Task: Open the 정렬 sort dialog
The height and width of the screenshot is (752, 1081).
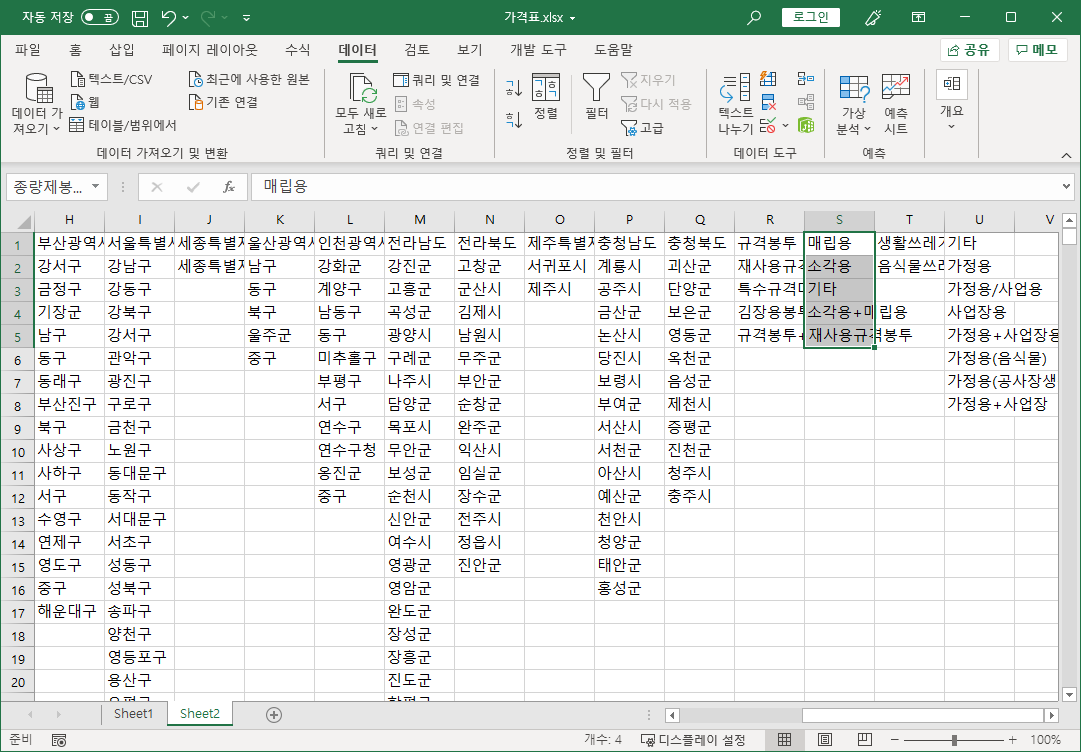Action: click(546, 96)
